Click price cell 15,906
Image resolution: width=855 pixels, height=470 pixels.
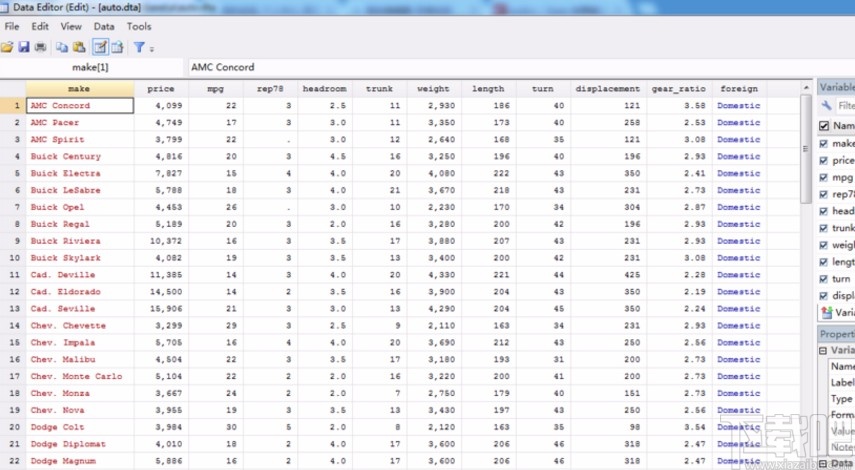(x=161, y=309)
